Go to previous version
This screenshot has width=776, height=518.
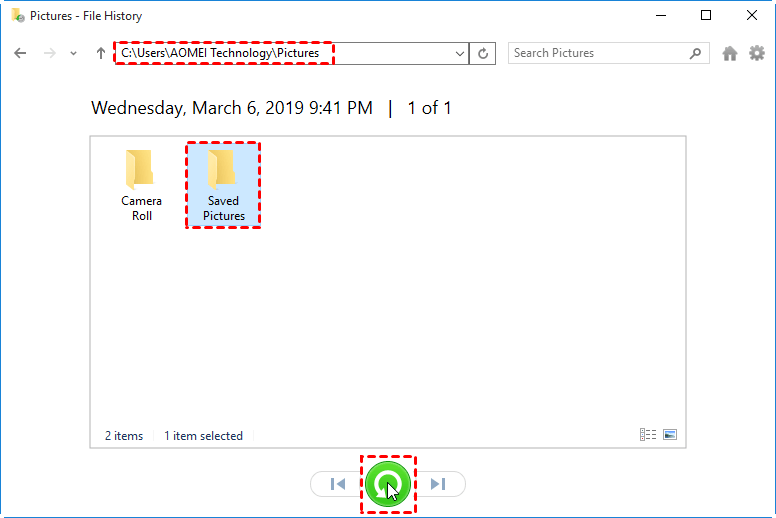coord(338,484)
